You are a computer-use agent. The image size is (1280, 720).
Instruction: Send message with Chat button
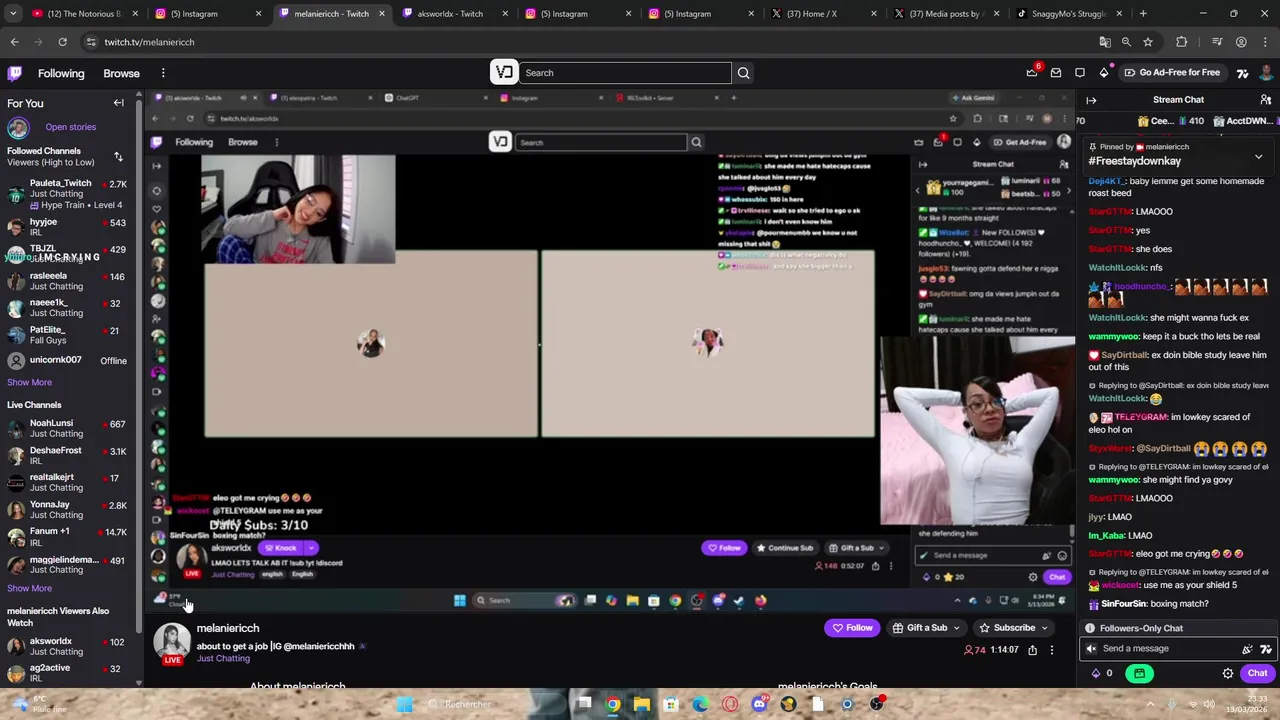(1257, 673)
